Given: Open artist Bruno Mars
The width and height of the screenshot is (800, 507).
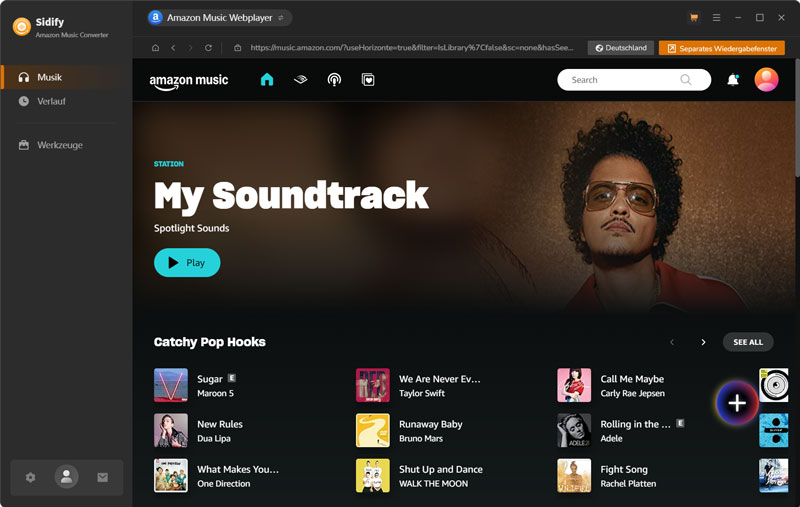Looking at the screenshot, I should pos(421,439).
